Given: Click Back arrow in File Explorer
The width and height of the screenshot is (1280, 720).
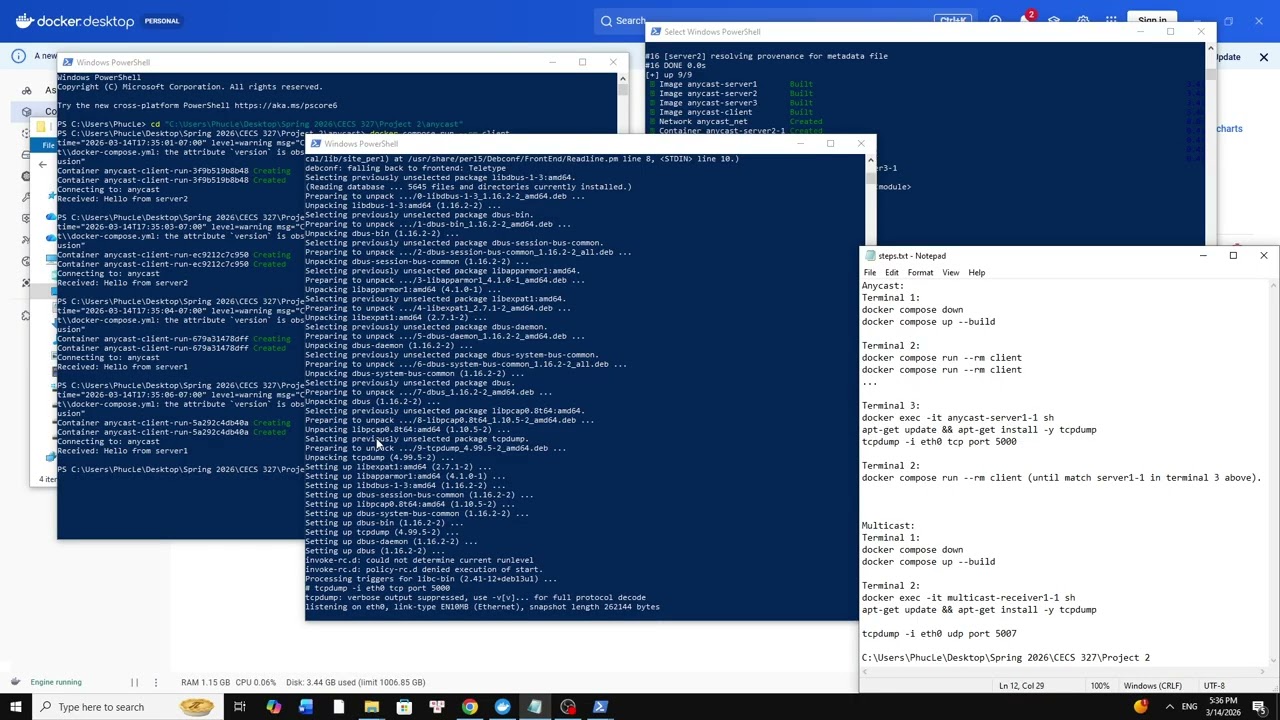Looking at the screenshot, I should tap(43, 164).
